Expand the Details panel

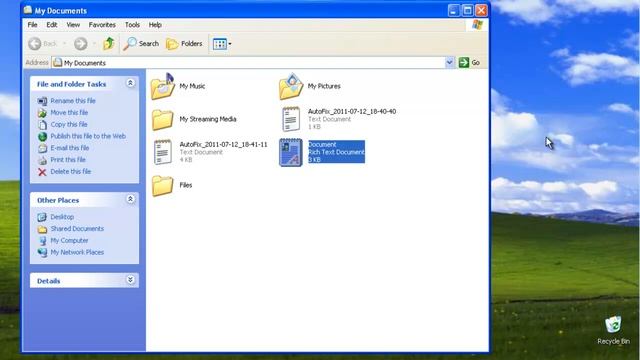click(x=130, y=280)
